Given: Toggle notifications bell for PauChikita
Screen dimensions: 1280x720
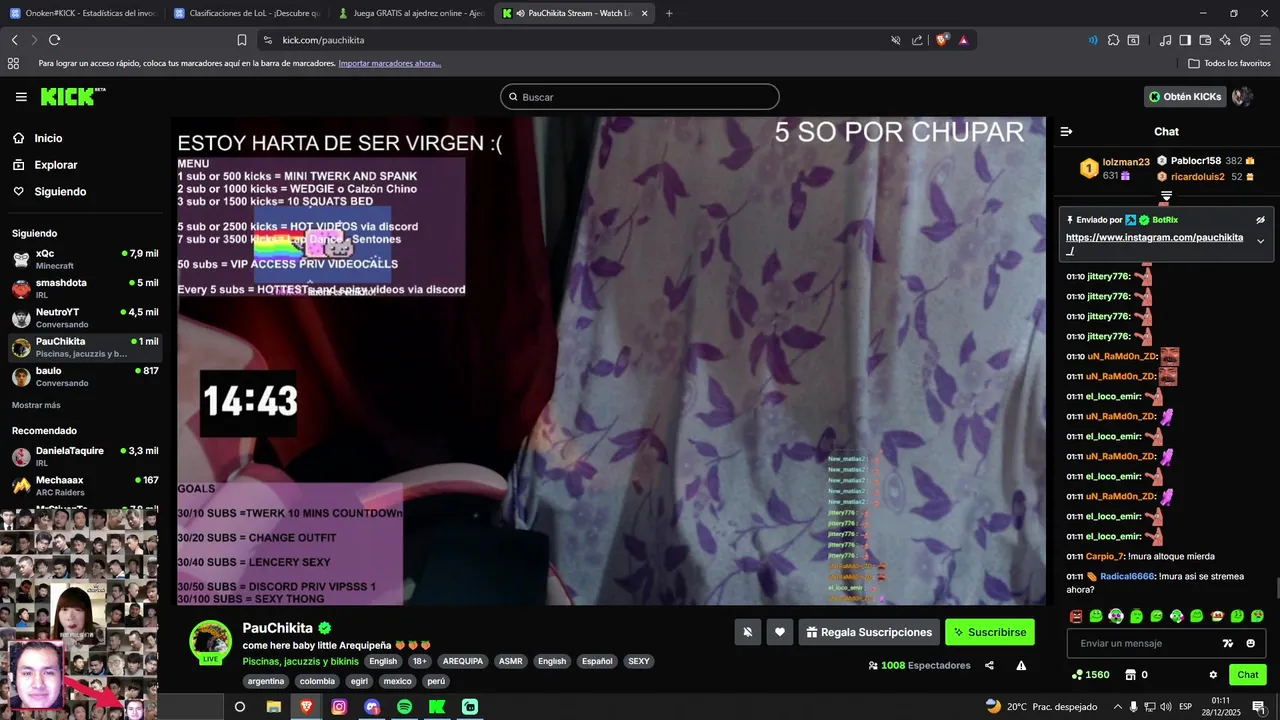Looking at the screenshot, I should tap(747, 632).
